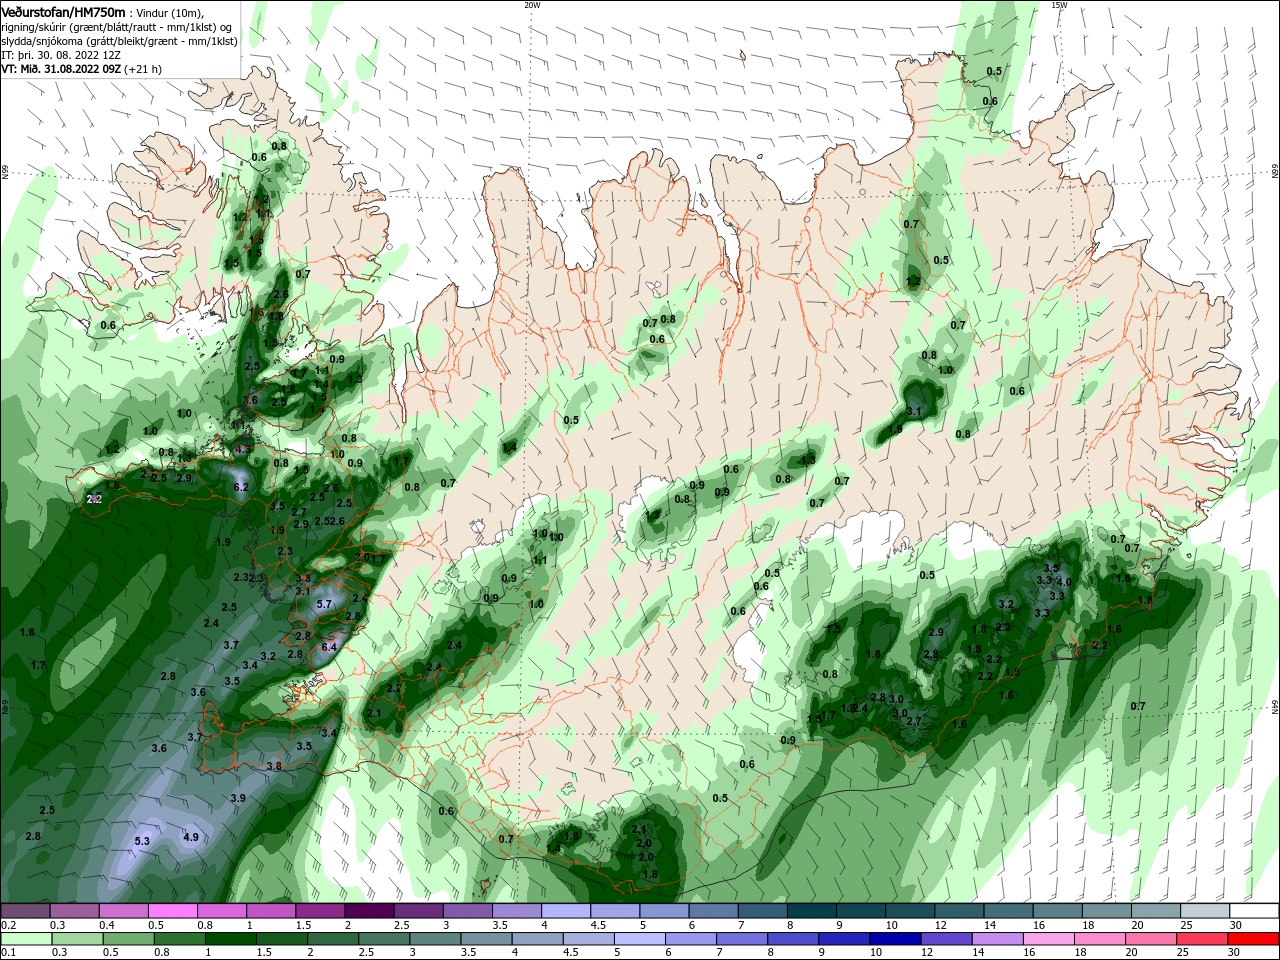Click the Veðurstofan/HM750m title text
Image resolution: width=1280 pixels, height=960 pixels.
coord(63,11)
